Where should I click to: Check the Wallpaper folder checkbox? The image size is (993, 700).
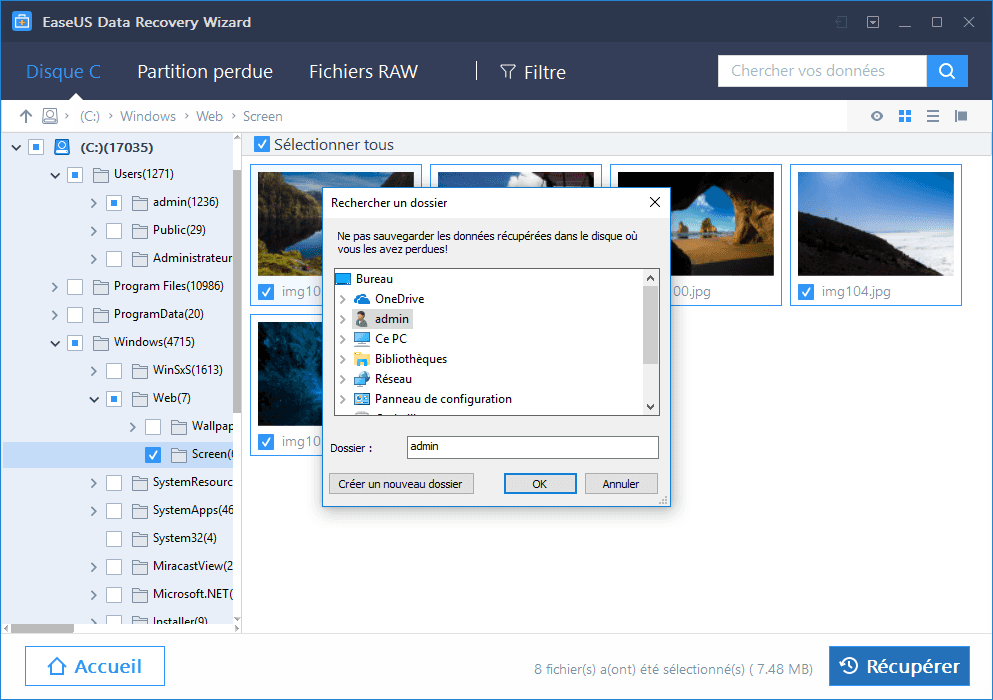153,426
